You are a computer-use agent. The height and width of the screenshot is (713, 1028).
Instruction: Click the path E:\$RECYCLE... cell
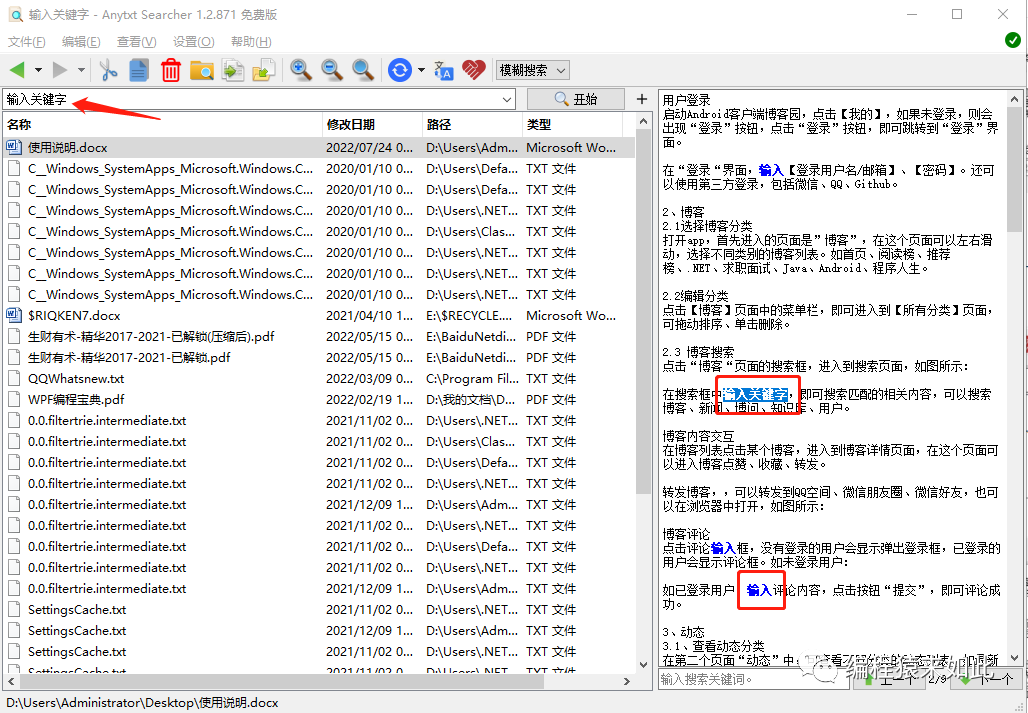(469, 315)
